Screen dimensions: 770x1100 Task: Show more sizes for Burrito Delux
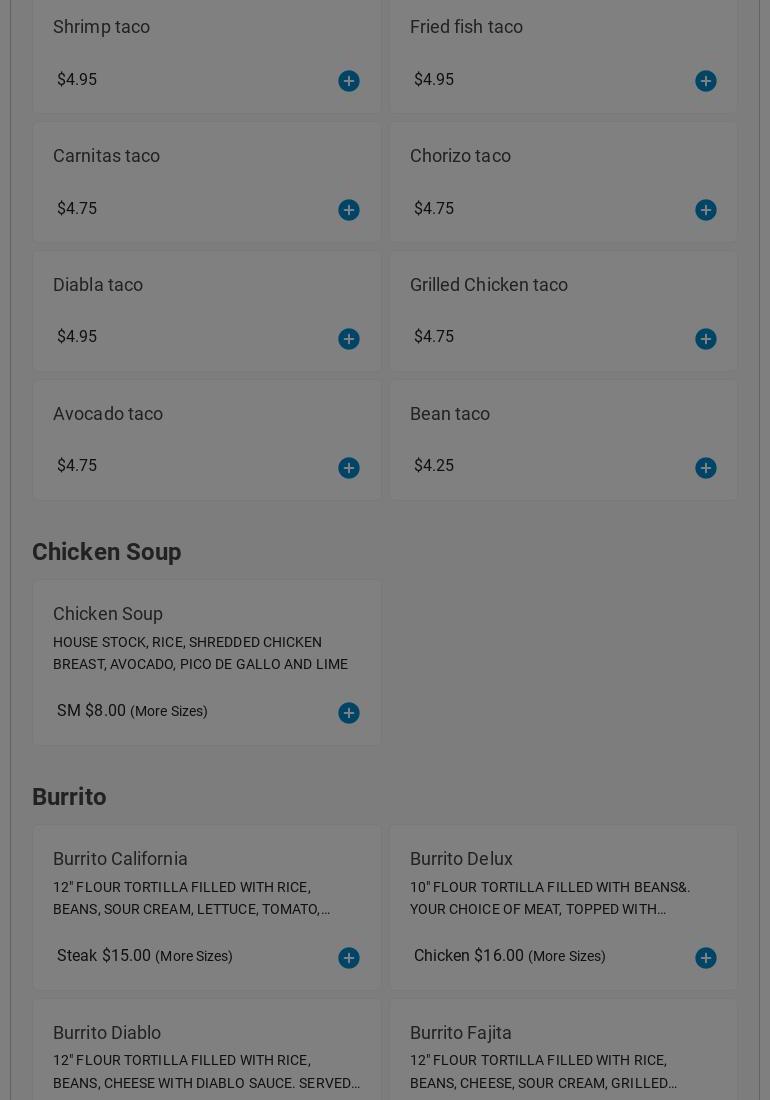(567, 956)
